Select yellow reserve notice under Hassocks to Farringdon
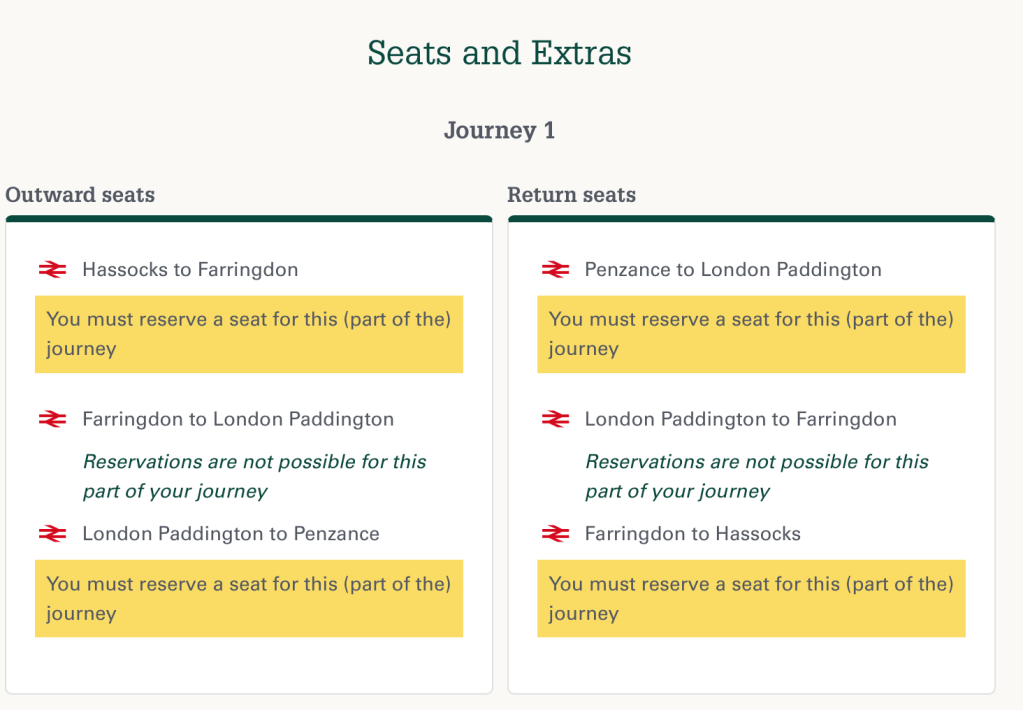1023x710 pixels. (x=248, y=334)
